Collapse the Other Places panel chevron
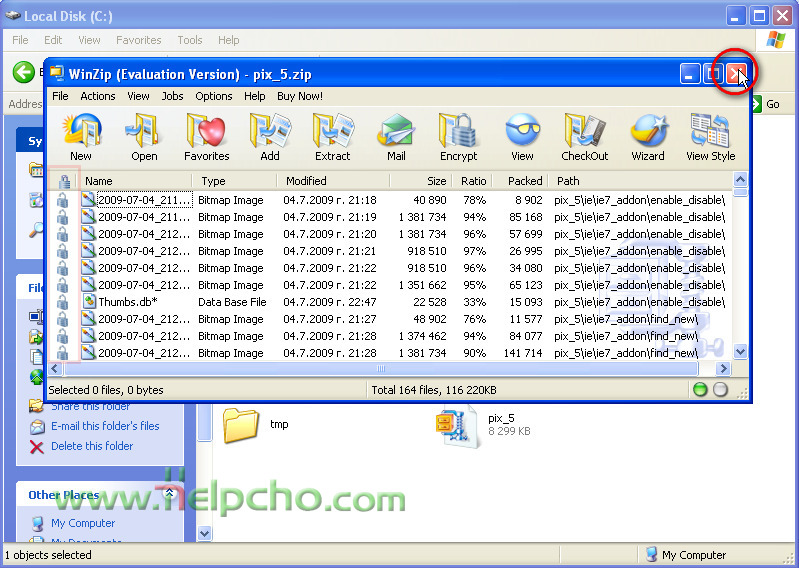This screenshot has width=799, height=568. (170, 493)
